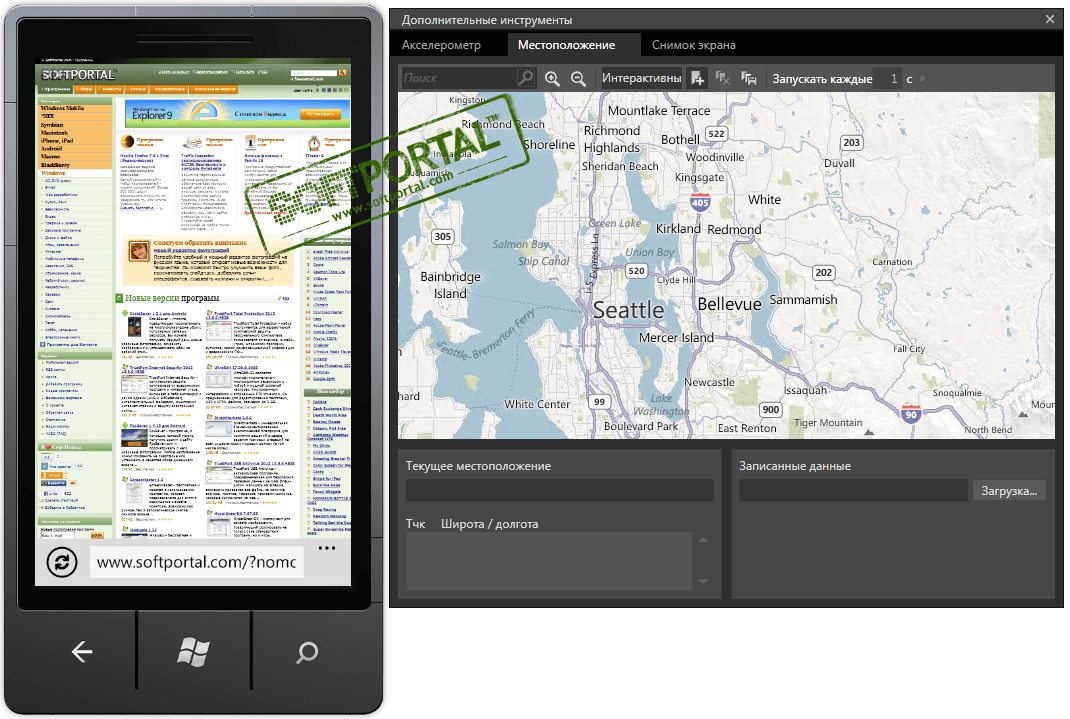Click the Explorer 9 banner on the phone screen
The height and width of the screenshot is (719, 1070).
(x=237, y=113)
